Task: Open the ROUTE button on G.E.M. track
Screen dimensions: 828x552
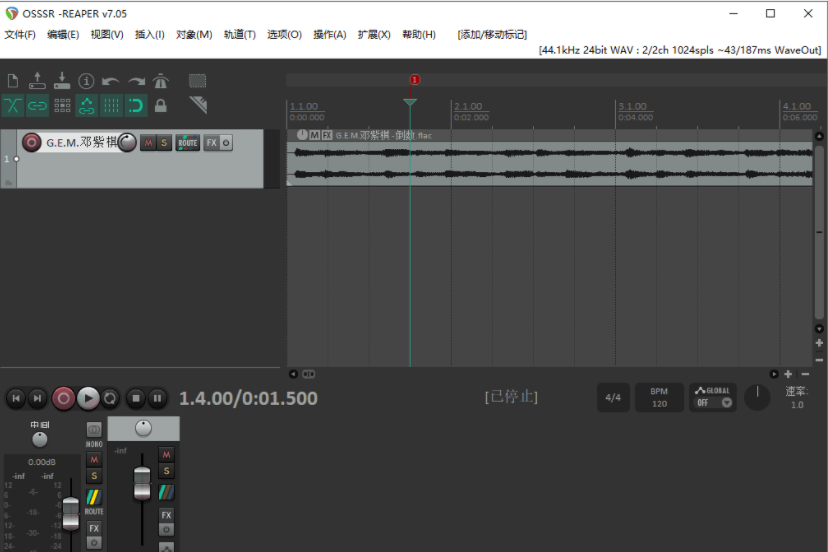Action: (187, 143)
